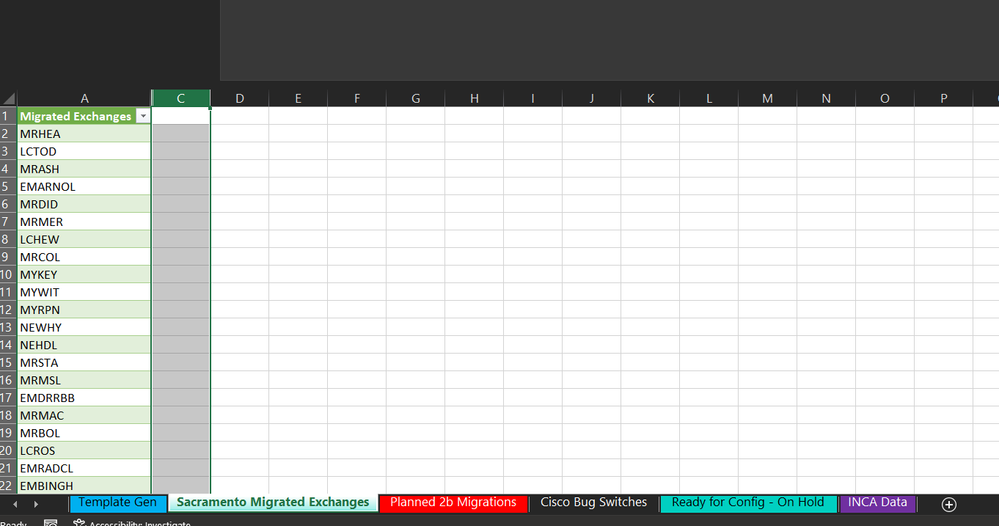This screenshot has height=526, width=999.
Task: Select column D header
Action: pos(240,98)
